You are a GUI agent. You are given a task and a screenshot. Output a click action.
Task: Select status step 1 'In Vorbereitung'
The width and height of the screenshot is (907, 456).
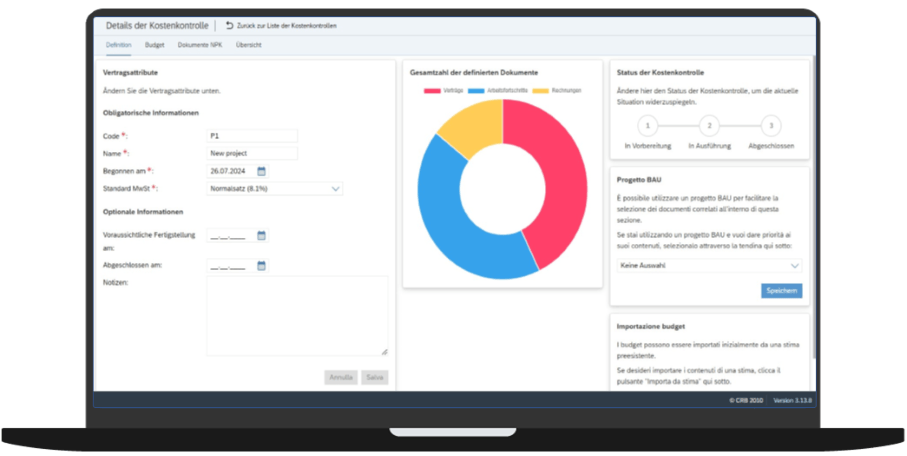647,126
